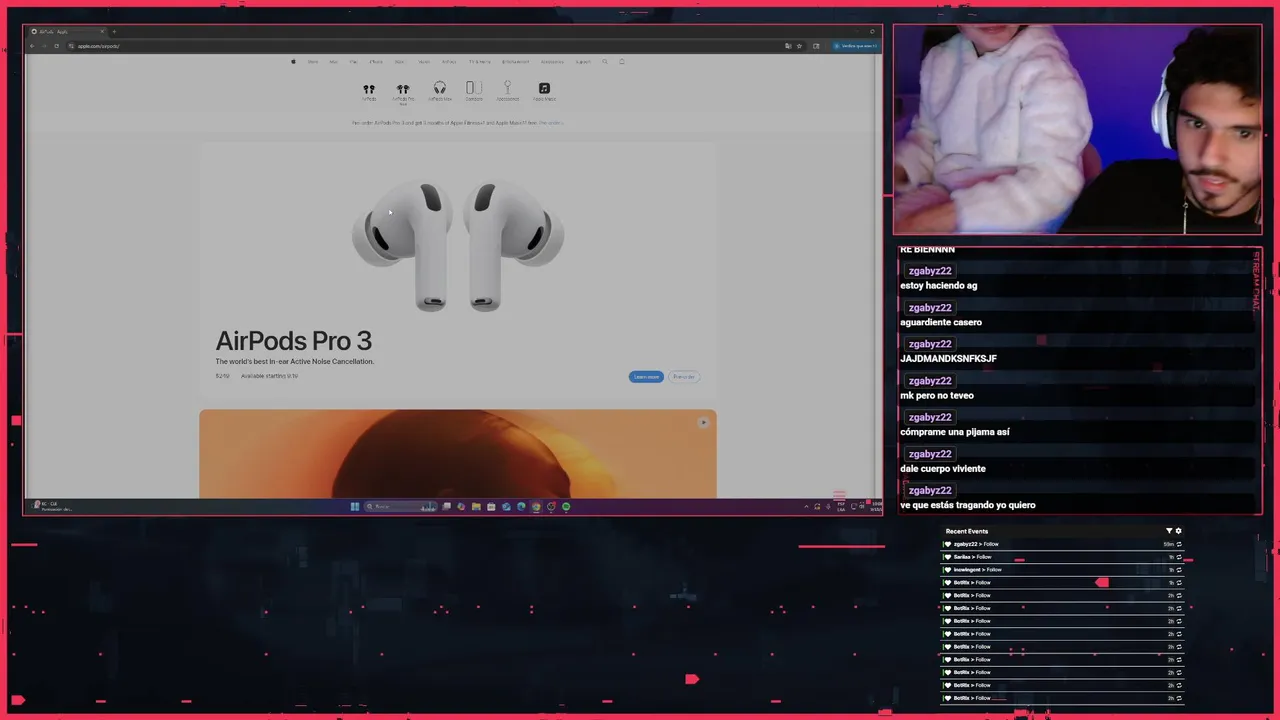Open iPhone in Apple navigation

(376, 61)
